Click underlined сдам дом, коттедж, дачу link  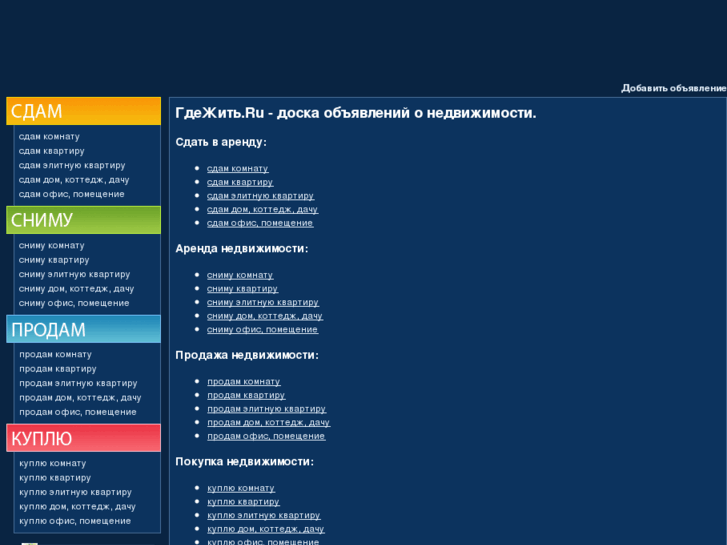point(262,210)
